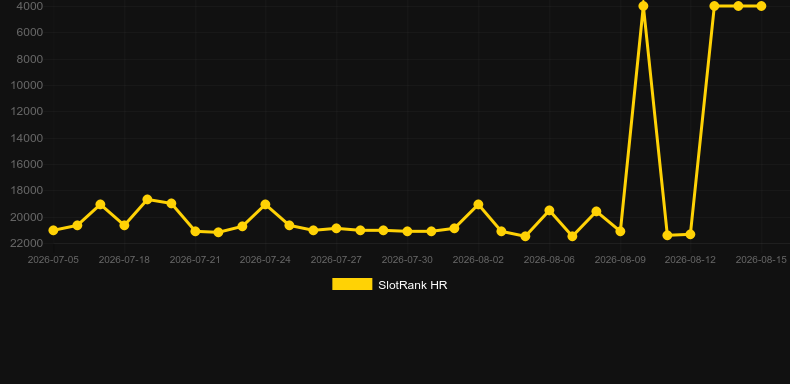This screenshot has width=790, height=384.
Task: Click the x-axis label 2026-07-18
Action: click(x=124, y=260)
